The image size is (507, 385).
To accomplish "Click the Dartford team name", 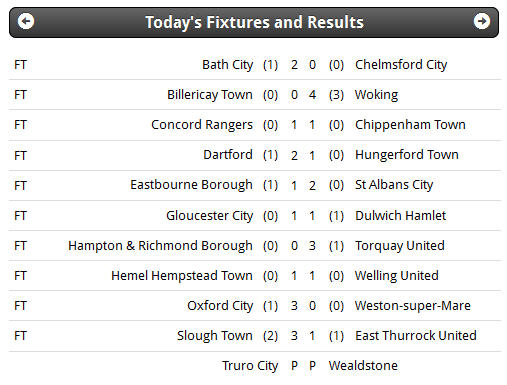I will click(x=228, y=155).
